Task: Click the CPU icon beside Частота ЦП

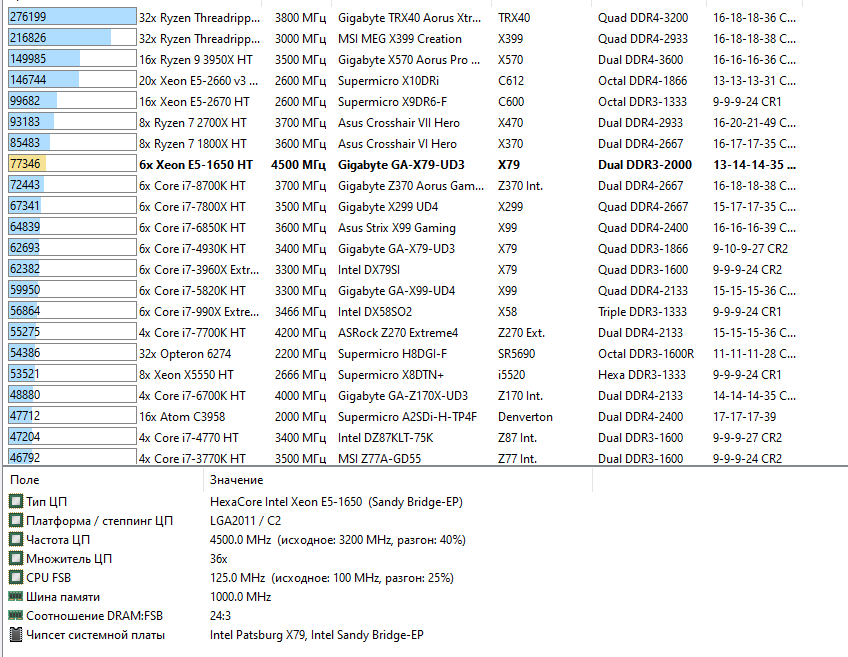Action: (16, 539)
